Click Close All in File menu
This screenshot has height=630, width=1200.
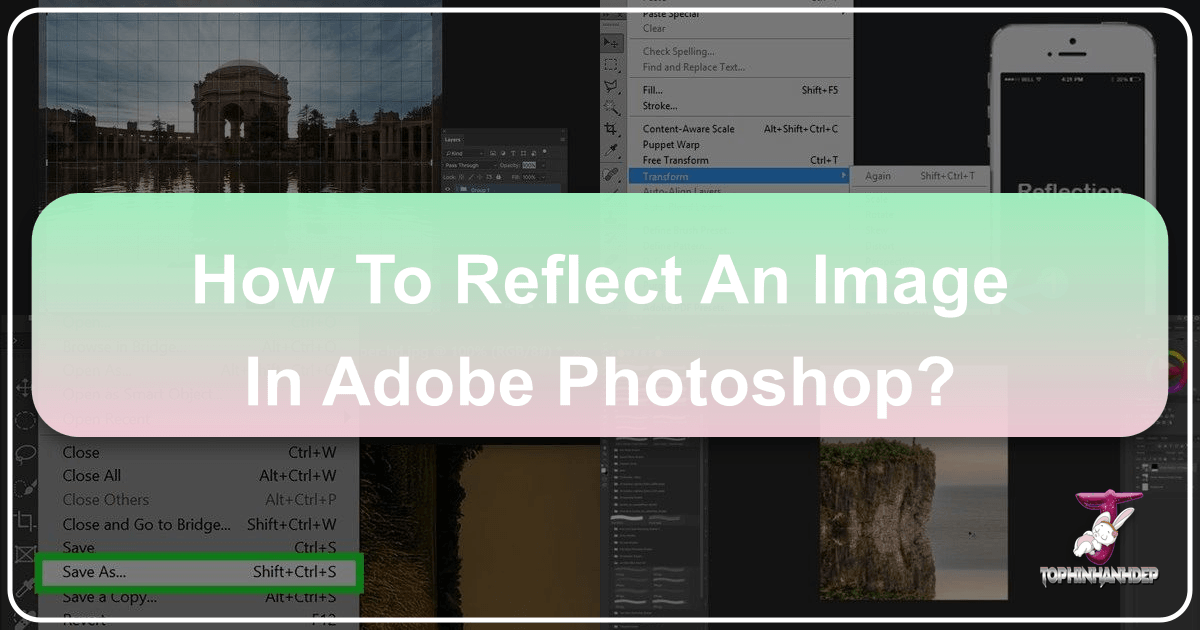coord(92,476)
